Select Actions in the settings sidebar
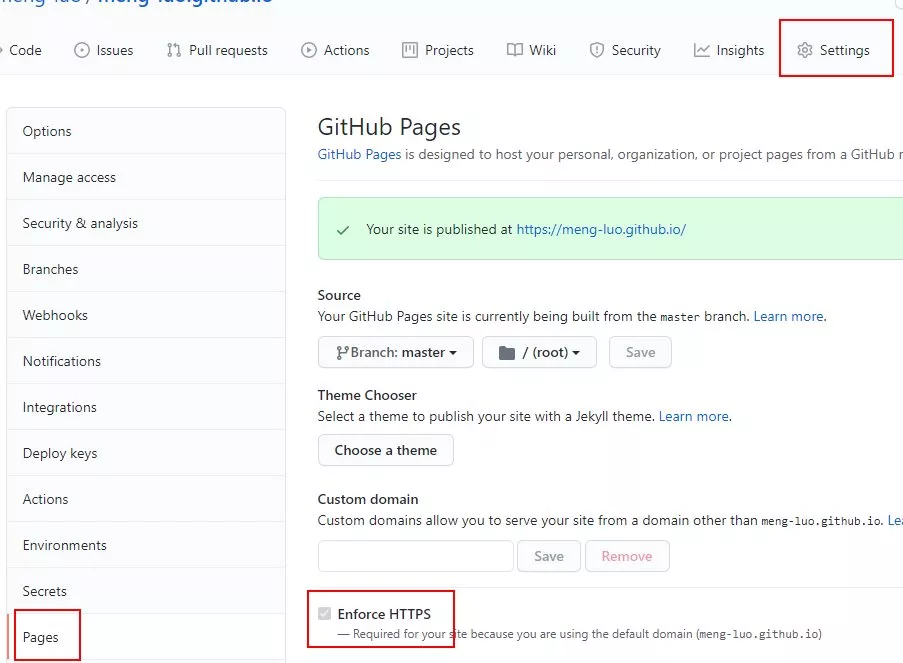The image size is (903, 663). pyautogui.click(x=146, y=499)
